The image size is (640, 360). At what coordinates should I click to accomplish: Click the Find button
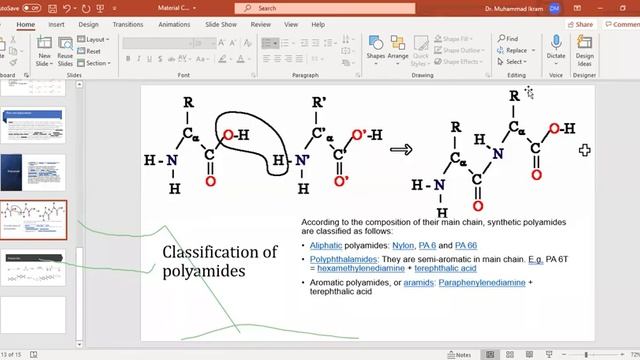(x=508, y=39)
